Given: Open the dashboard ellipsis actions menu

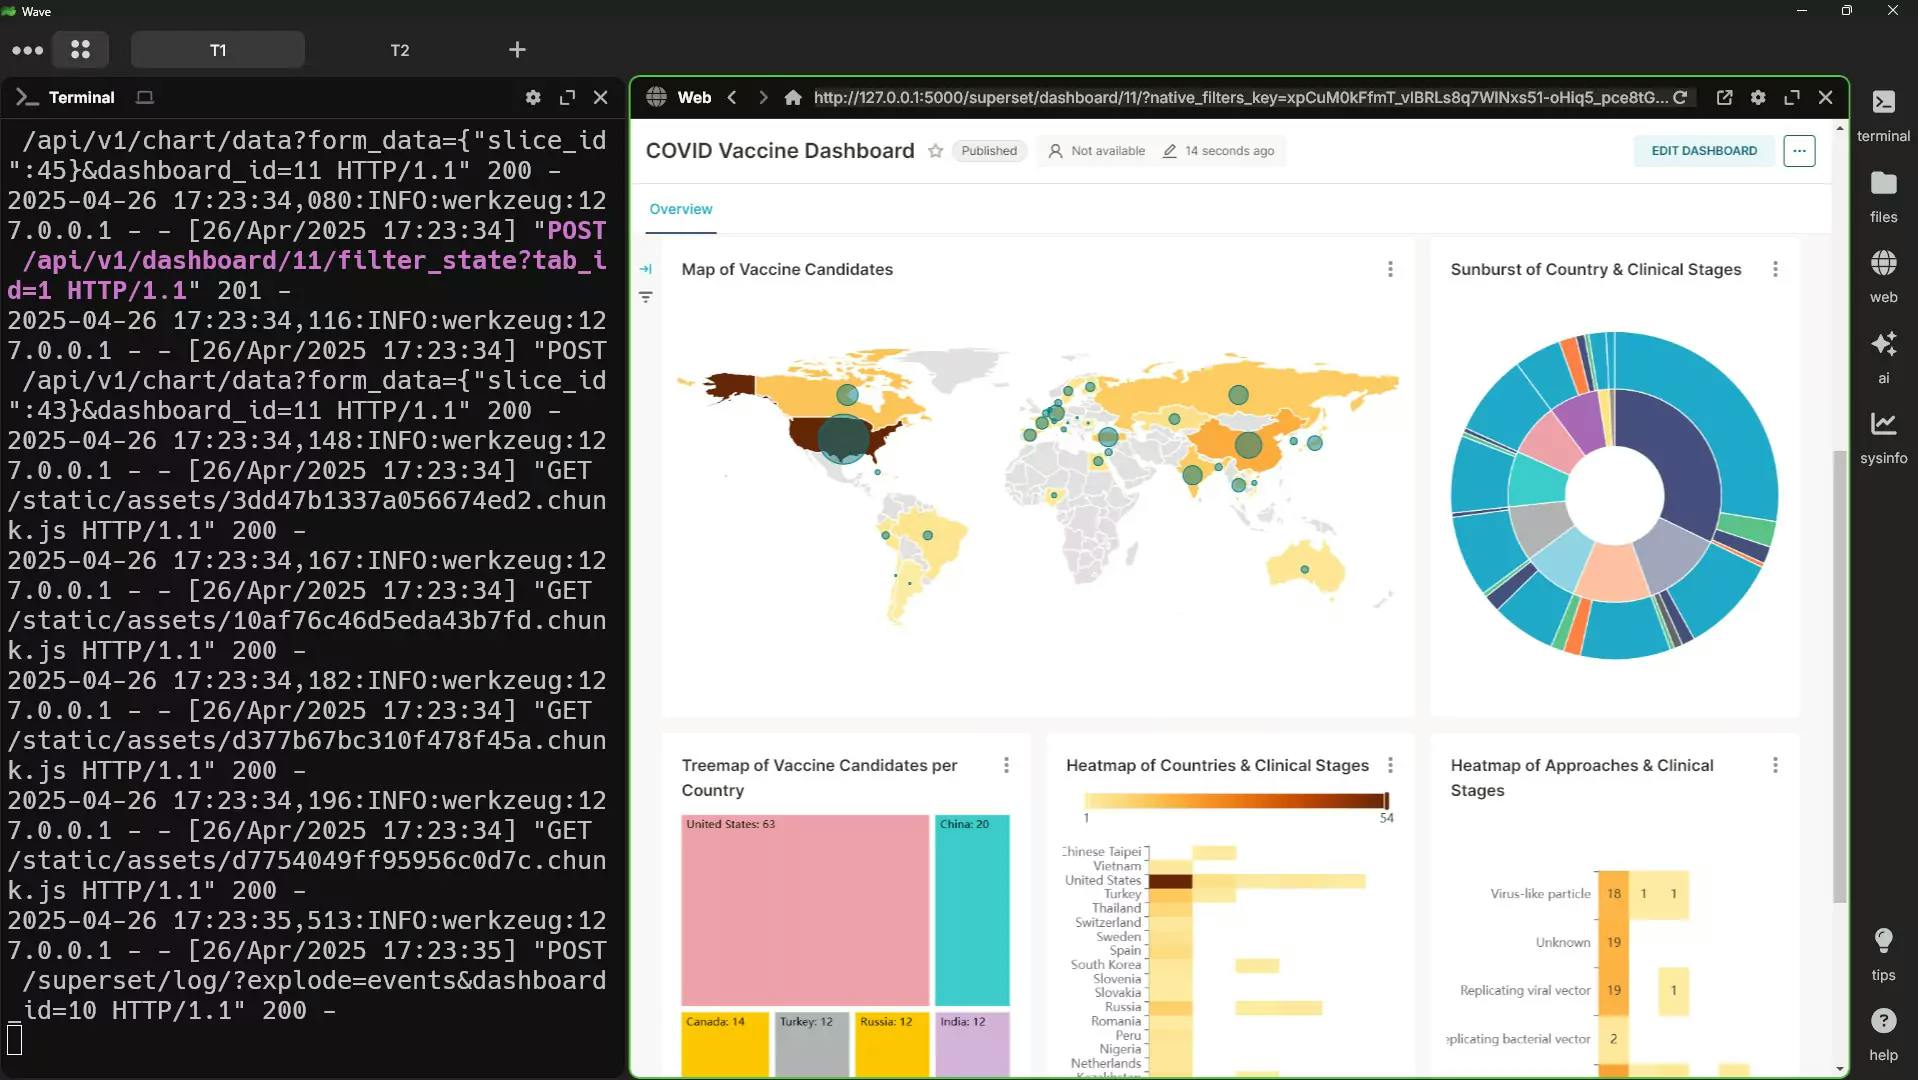Looking at the screenshot, I should point(1799,151).
